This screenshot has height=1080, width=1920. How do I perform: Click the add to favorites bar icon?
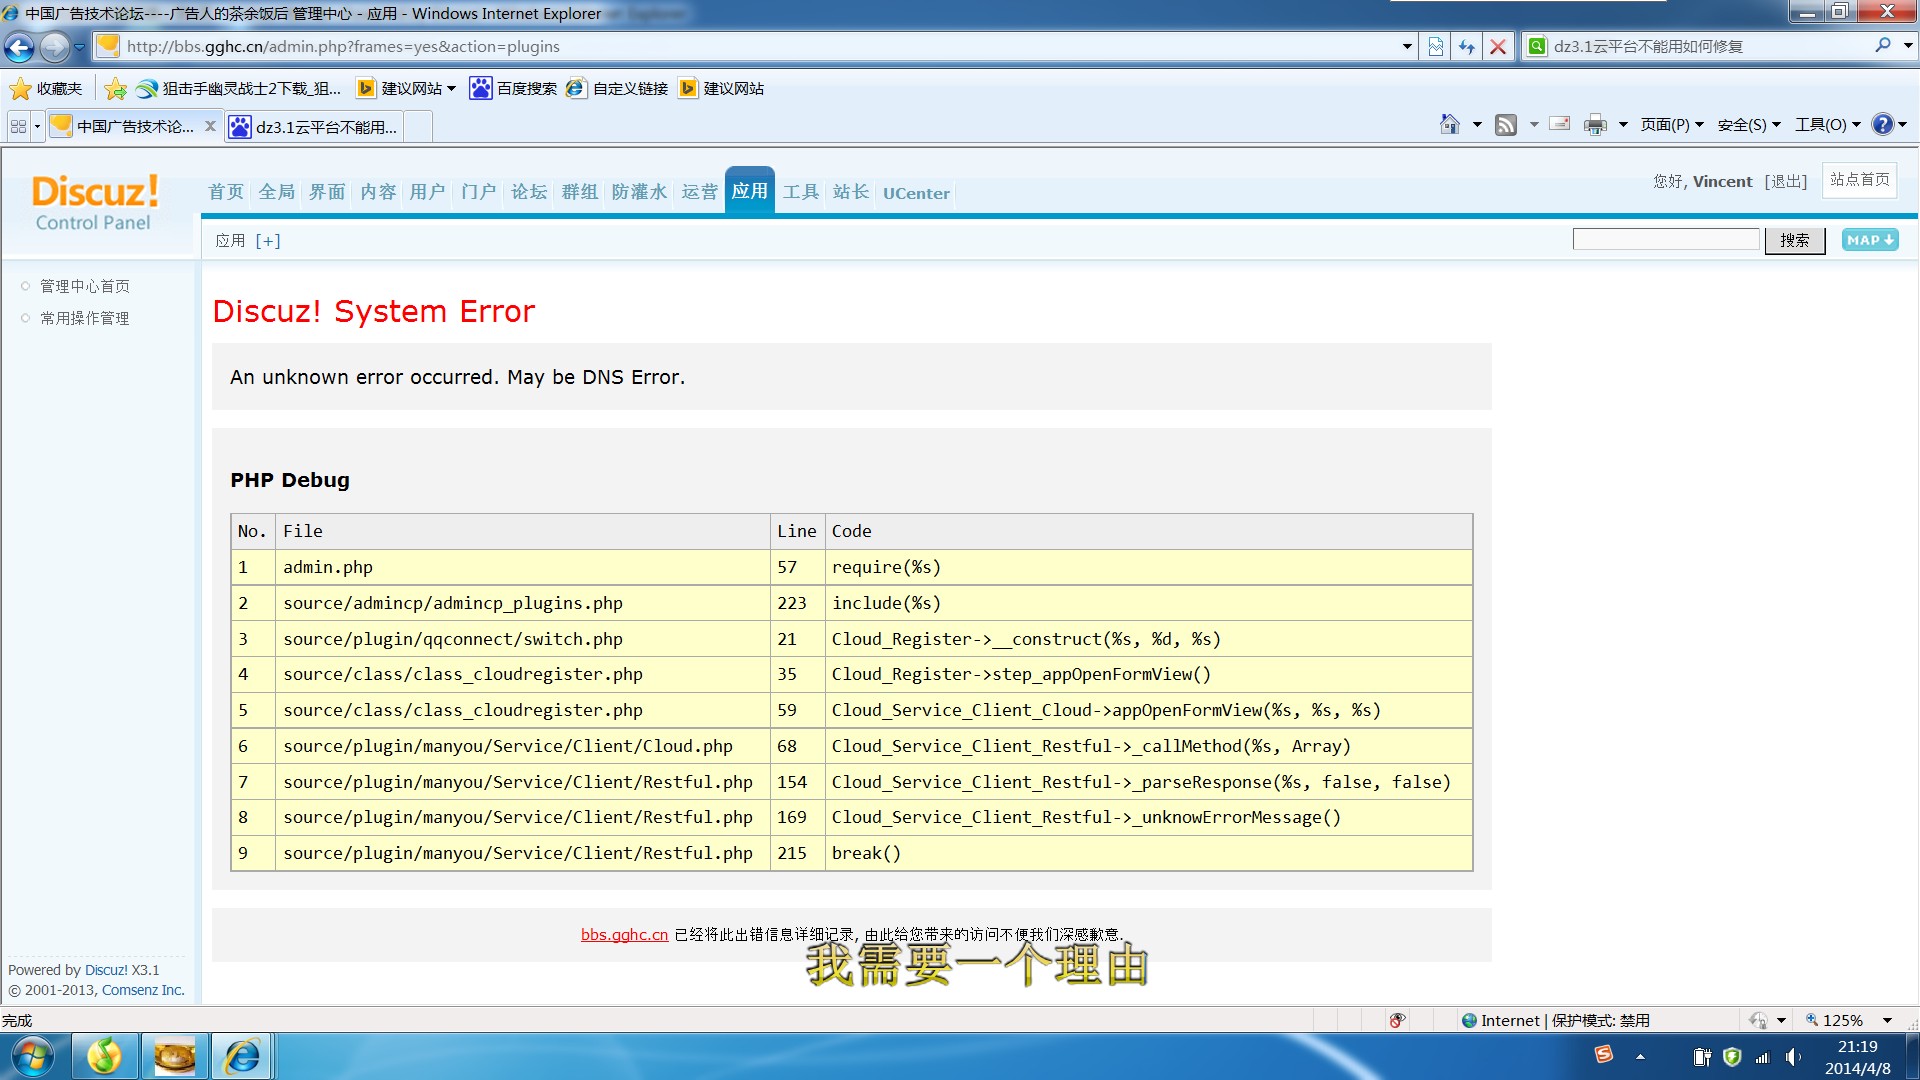click(116, 89)
